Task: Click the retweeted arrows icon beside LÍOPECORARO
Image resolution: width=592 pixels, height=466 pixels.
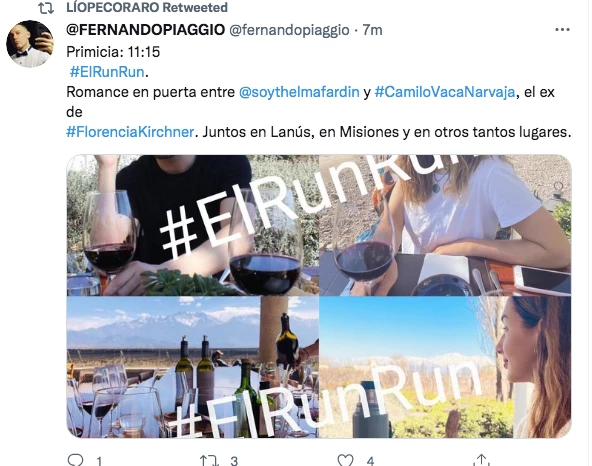Action: coord(46,8)
